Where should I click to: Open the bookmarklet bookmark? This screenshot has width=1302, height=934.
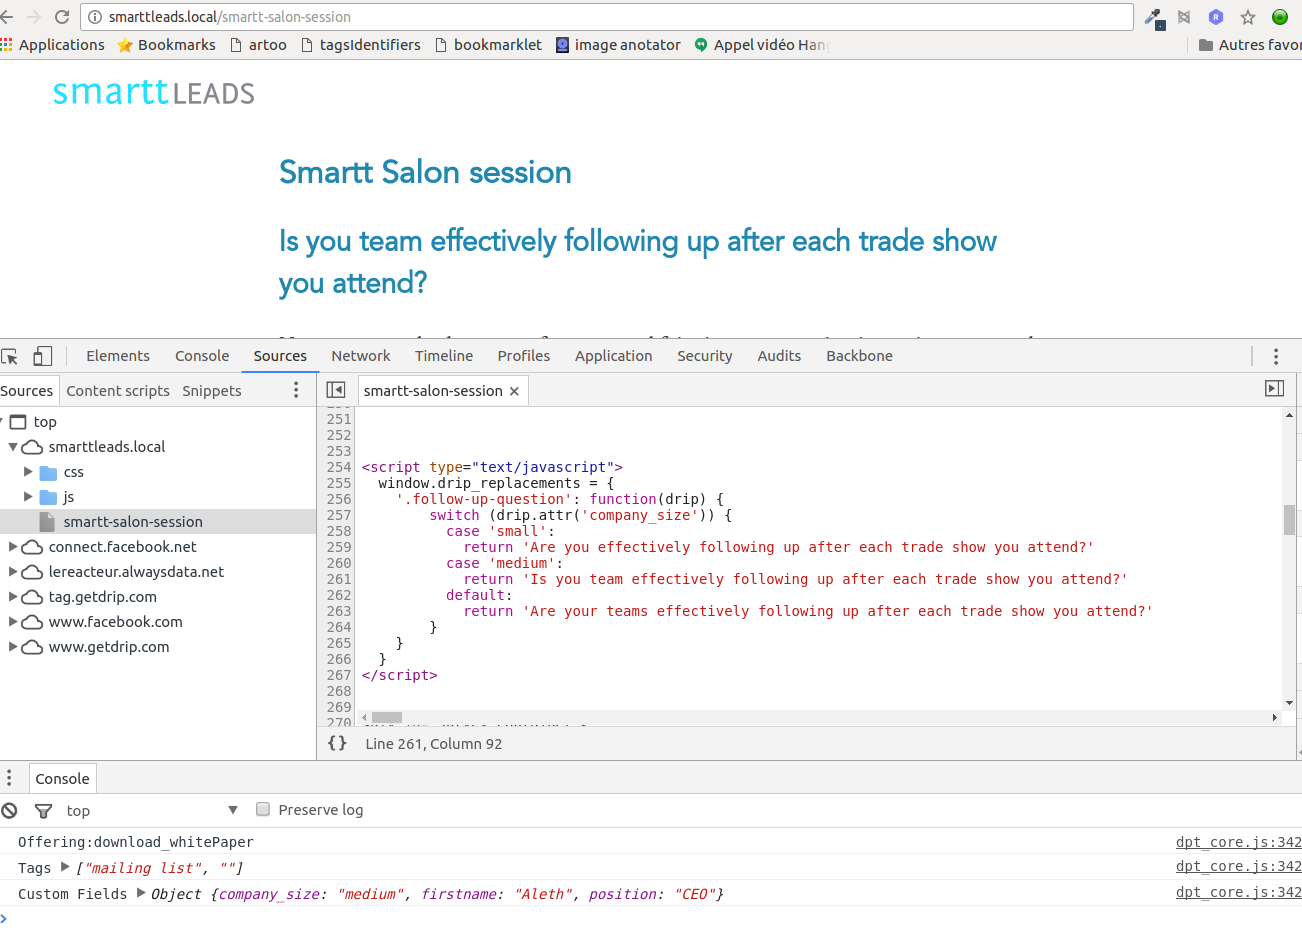(x=488, y=45)
